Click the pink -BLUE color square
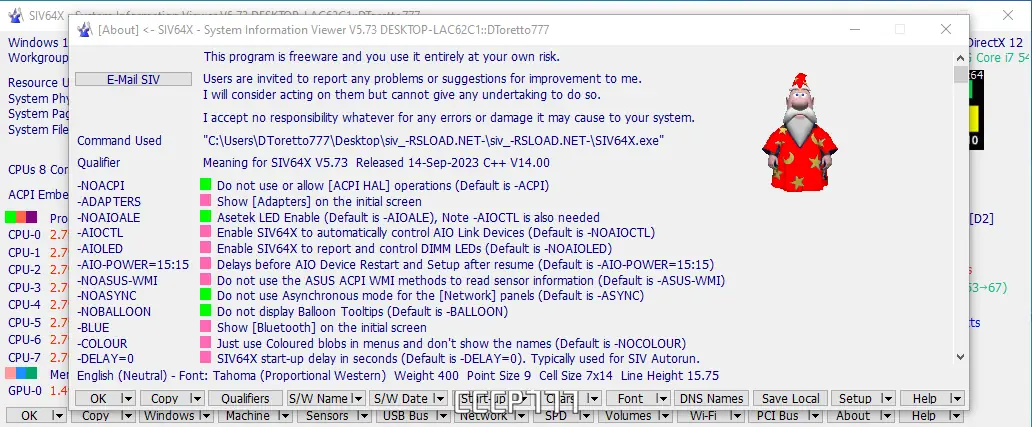 (x=205, y=327)
